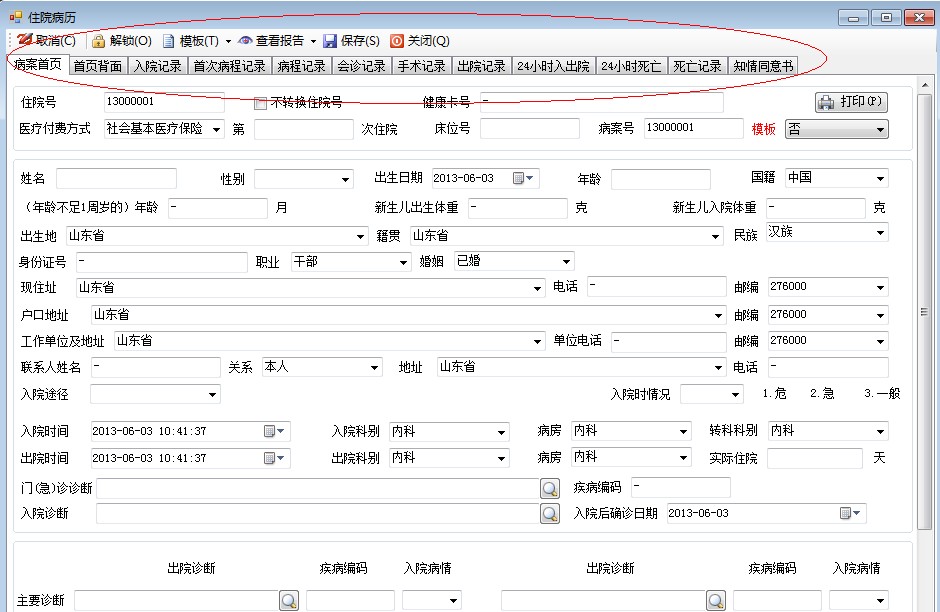This screenshot has width=940, height=612.
Task: Click the 病案号 field showing 13000001
Action: [x=694, y=129]
